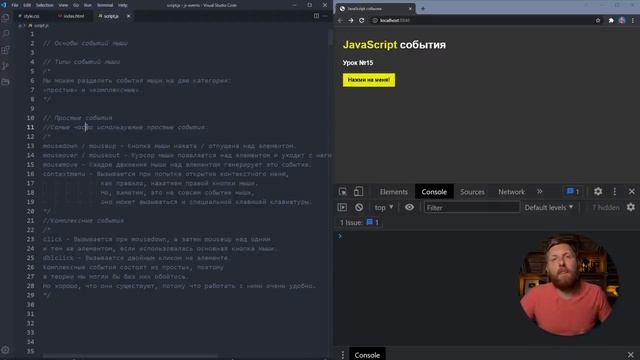Open the browser extensions puzzle icon
640x360 pixels.
[611, 20]
